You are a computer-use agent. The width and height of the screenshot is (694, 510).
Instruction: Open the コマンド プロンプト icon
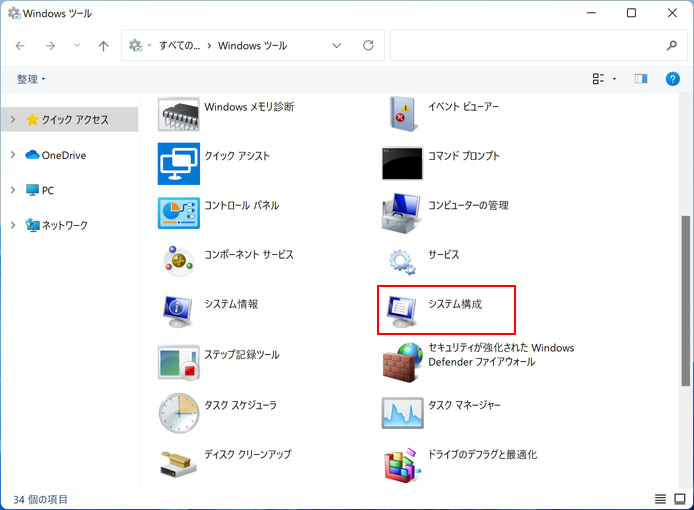pos(402,164)
